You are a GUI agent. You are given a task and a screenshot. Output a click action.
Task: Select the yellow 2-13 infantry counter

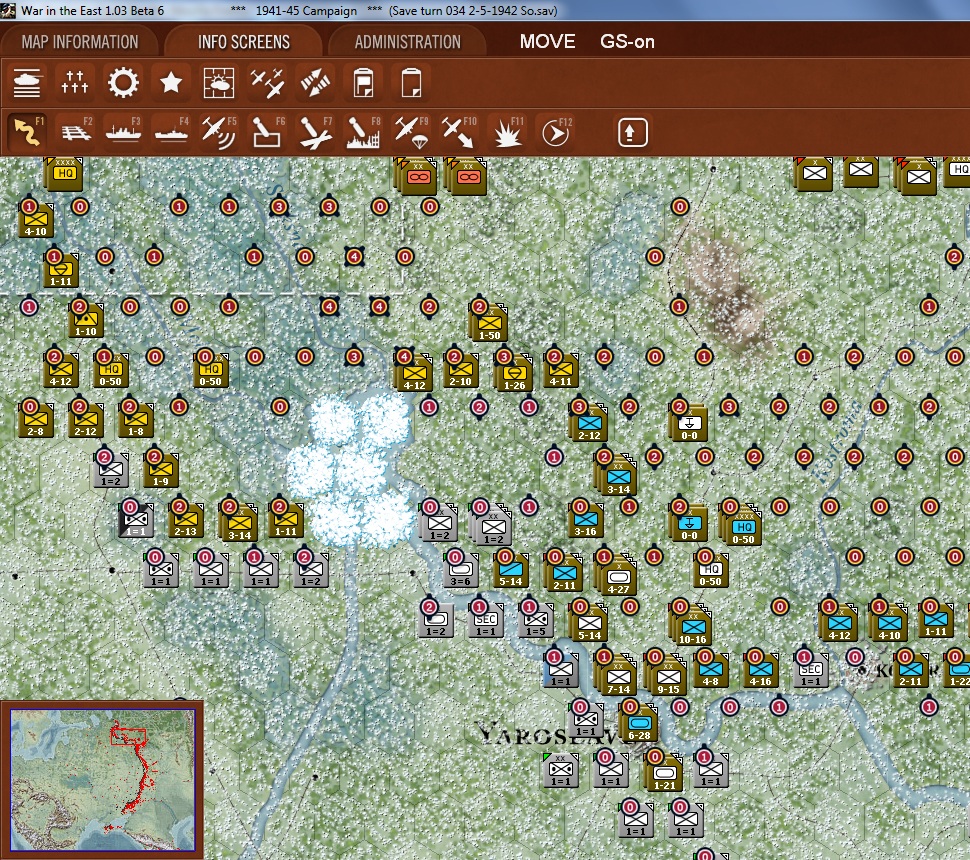coord(186,520)
